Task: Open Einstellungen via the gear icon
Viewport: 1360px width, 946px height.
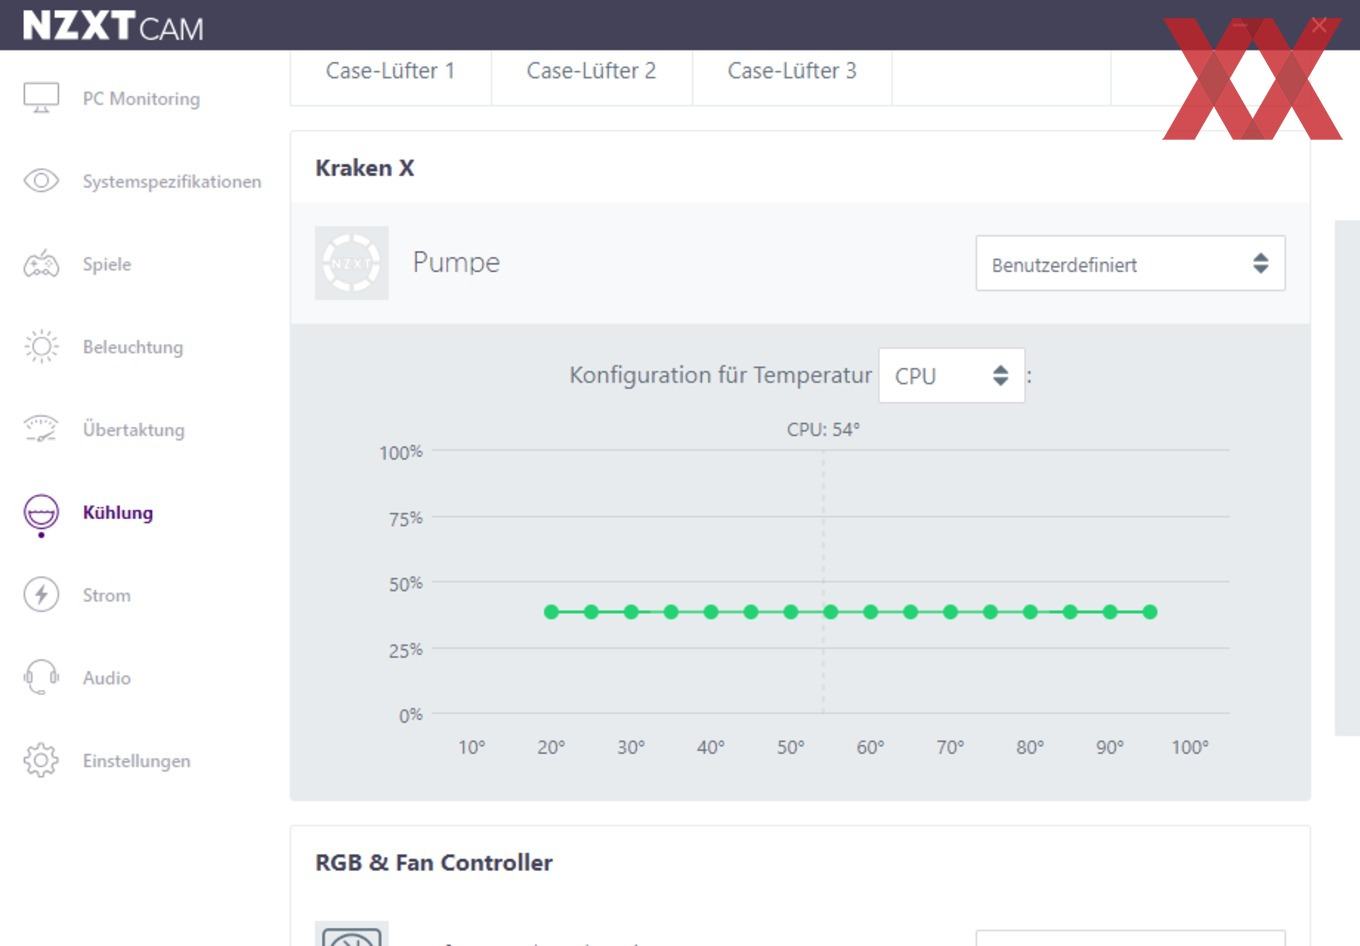Action: [41, 760]
